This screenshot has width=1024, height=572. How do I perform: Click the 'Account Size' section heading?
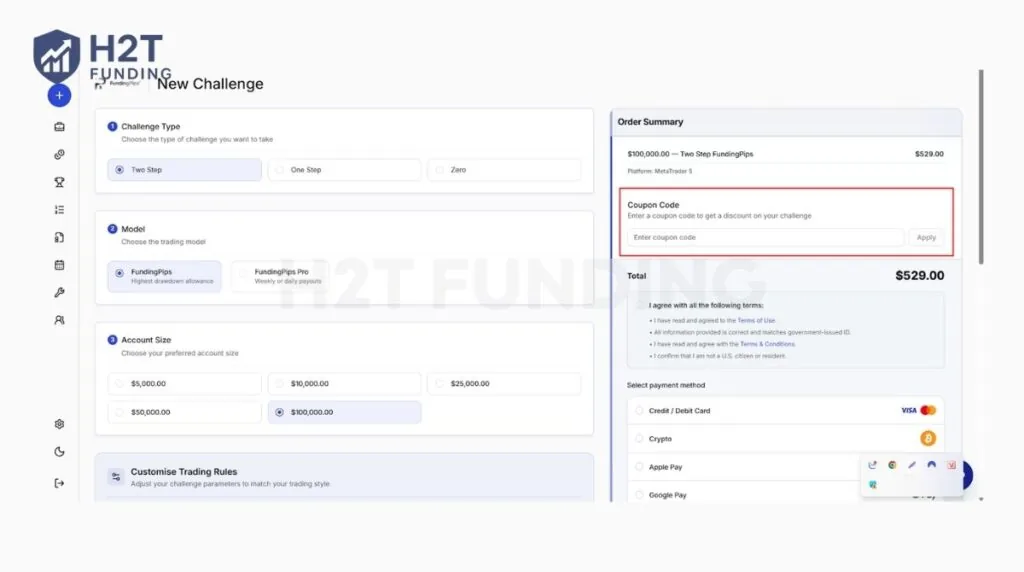click(146, 340)
